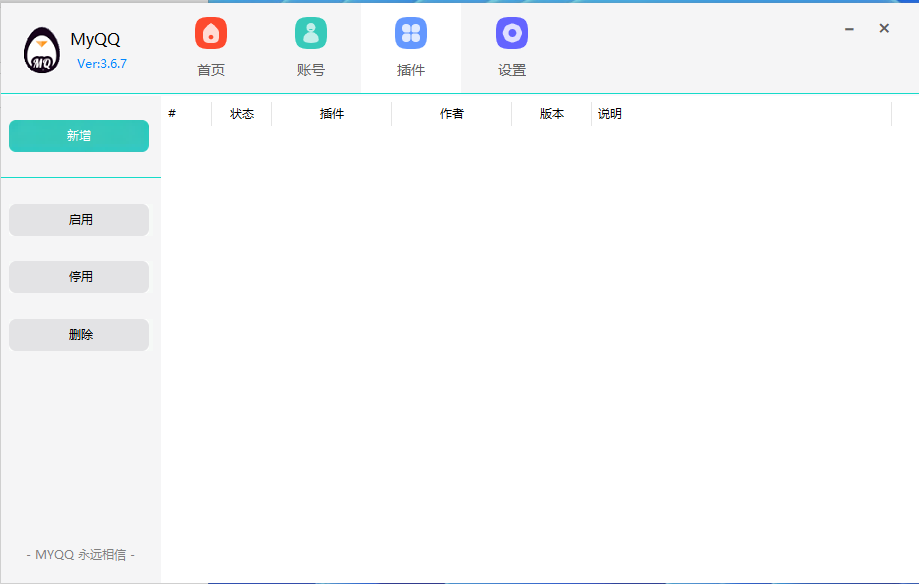Switch to 账号 account tab icon
The height and width of the screenshot is (584, 919).
pyautogui.click(x=311, y=34)
